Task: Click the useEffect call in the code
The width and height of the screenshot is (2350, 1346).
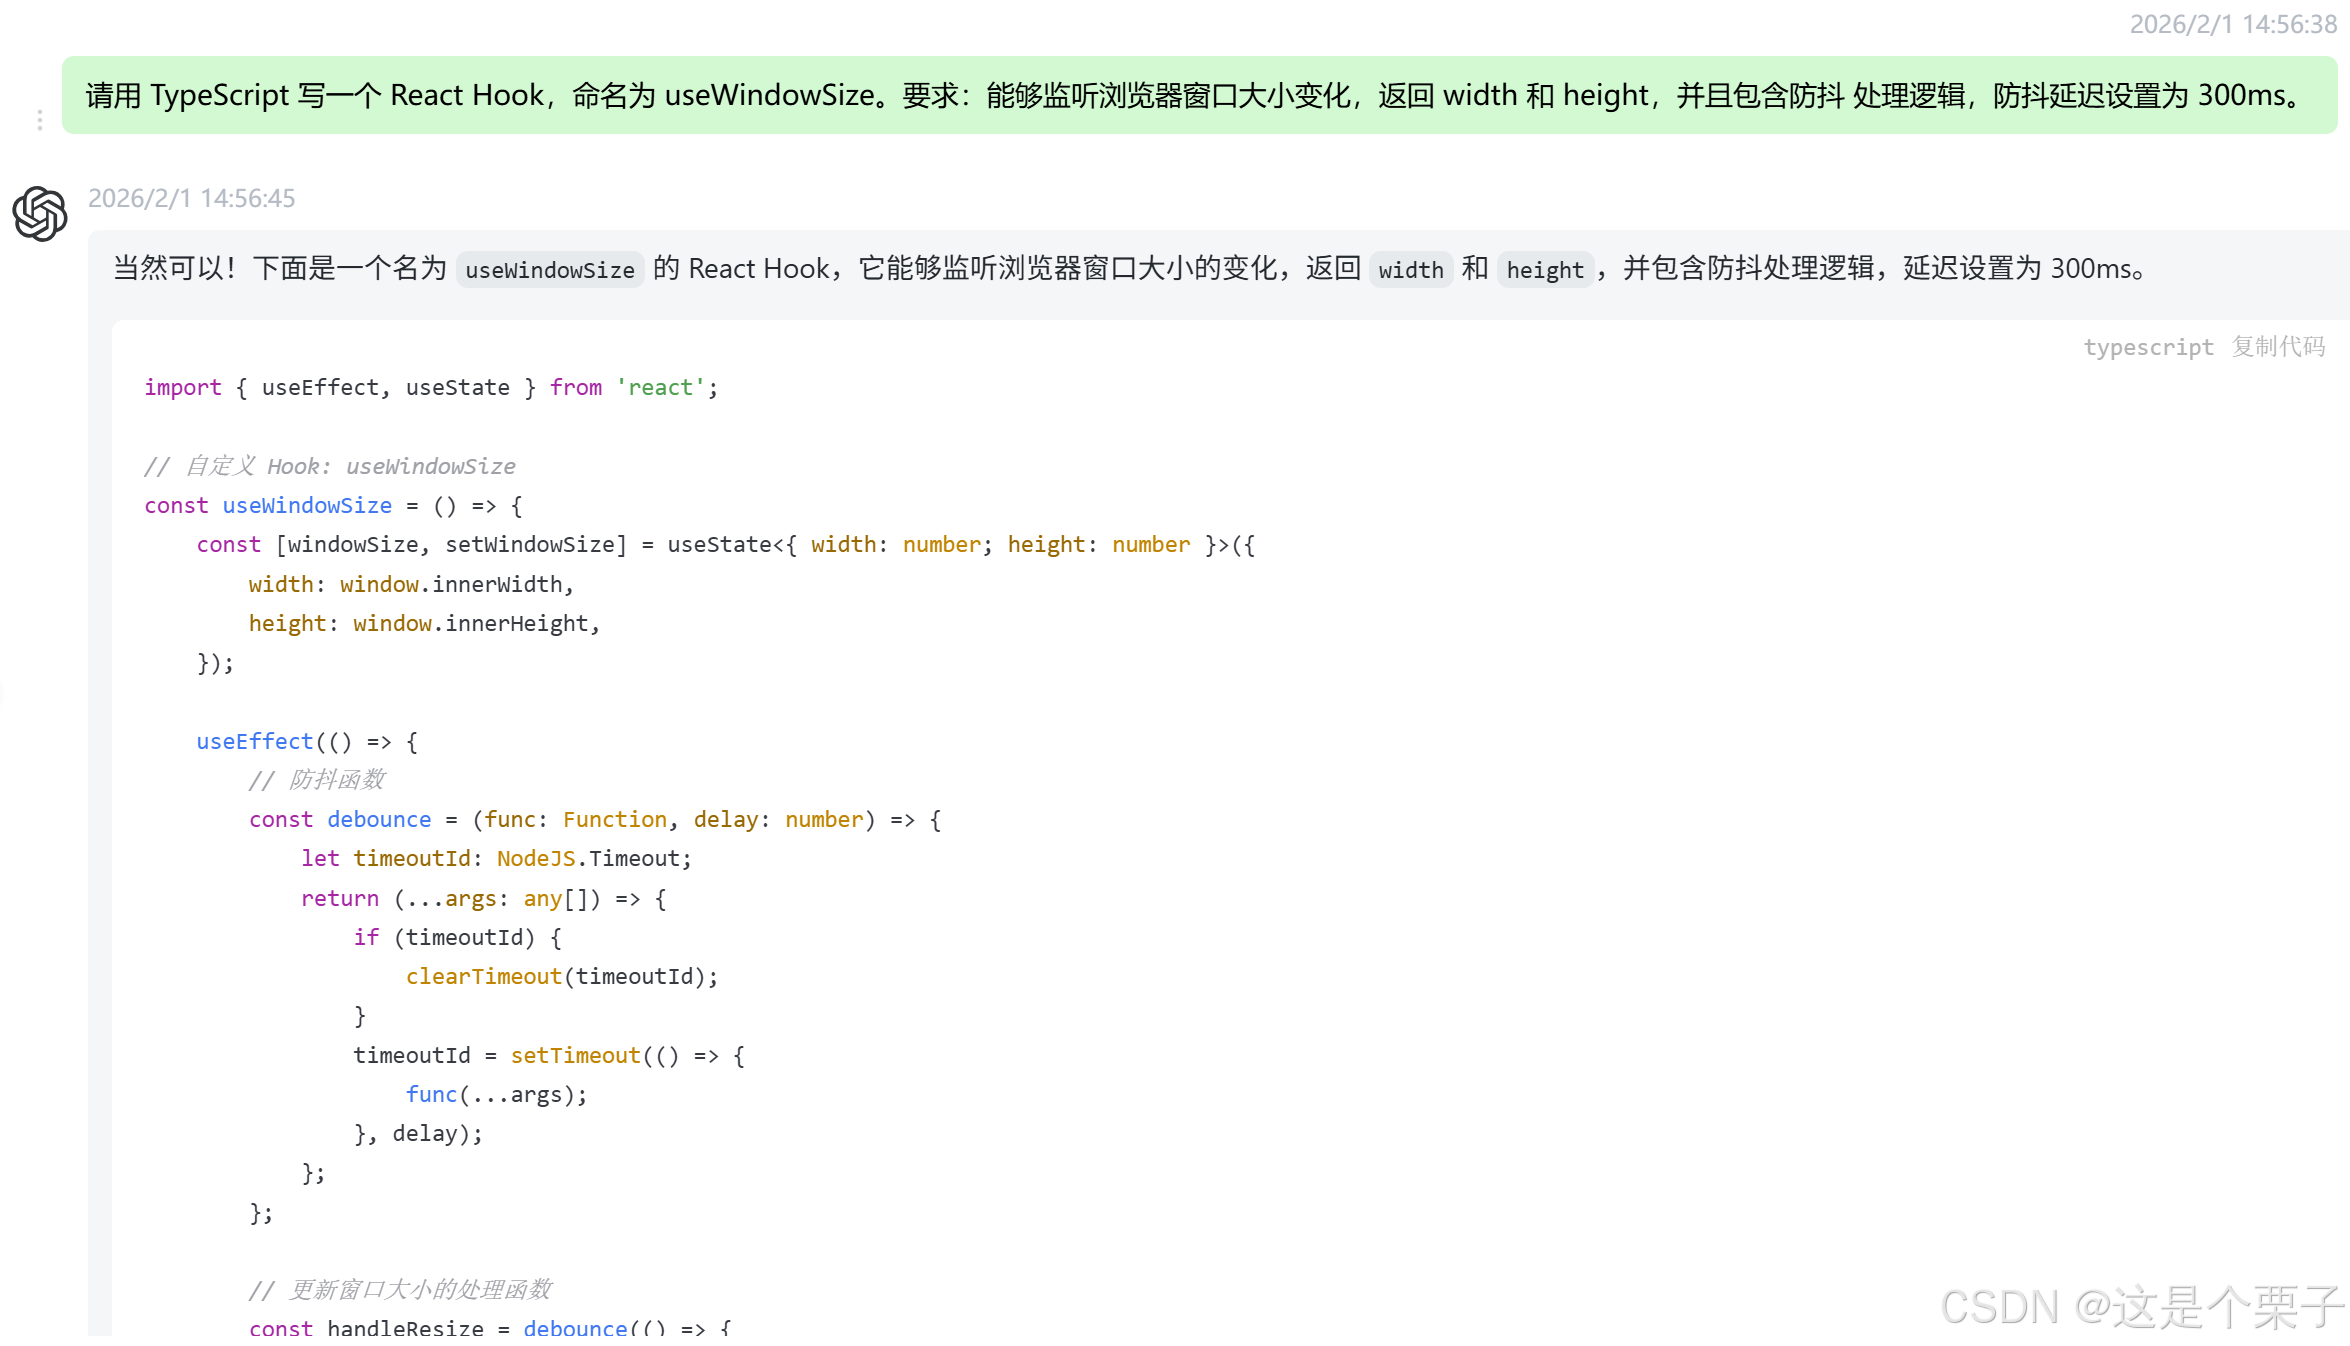Action: coord(255,742)
